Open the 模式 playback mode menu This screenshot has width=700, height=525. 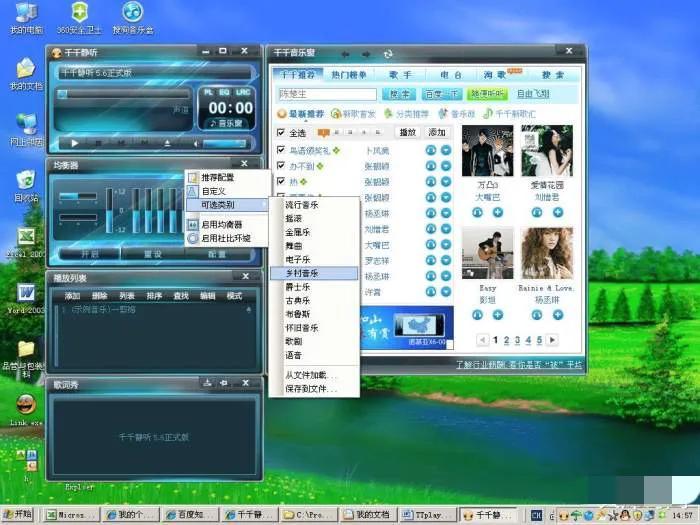pos(234,296)
